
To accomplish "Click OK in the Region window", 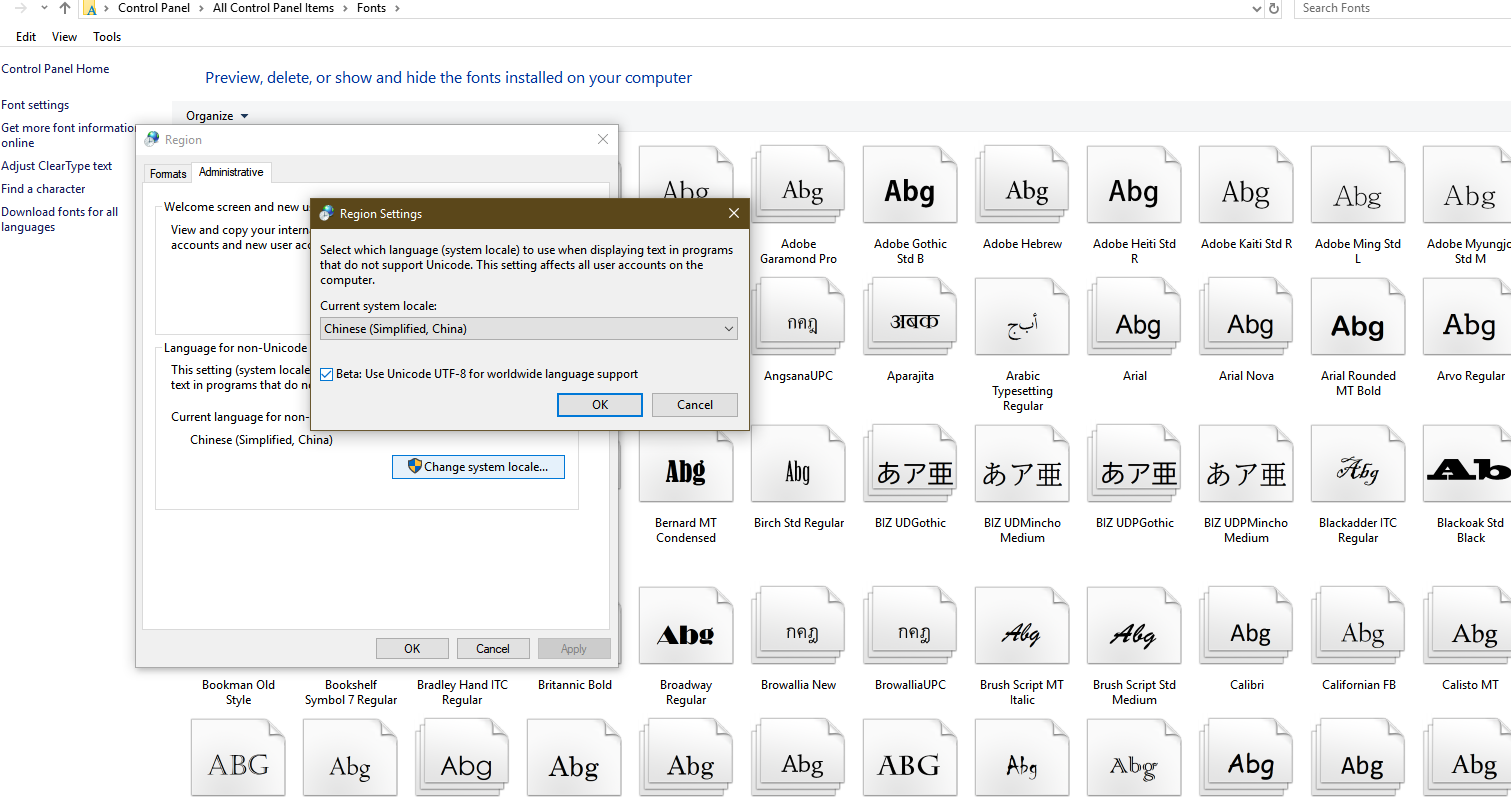I will pos(412,649).
